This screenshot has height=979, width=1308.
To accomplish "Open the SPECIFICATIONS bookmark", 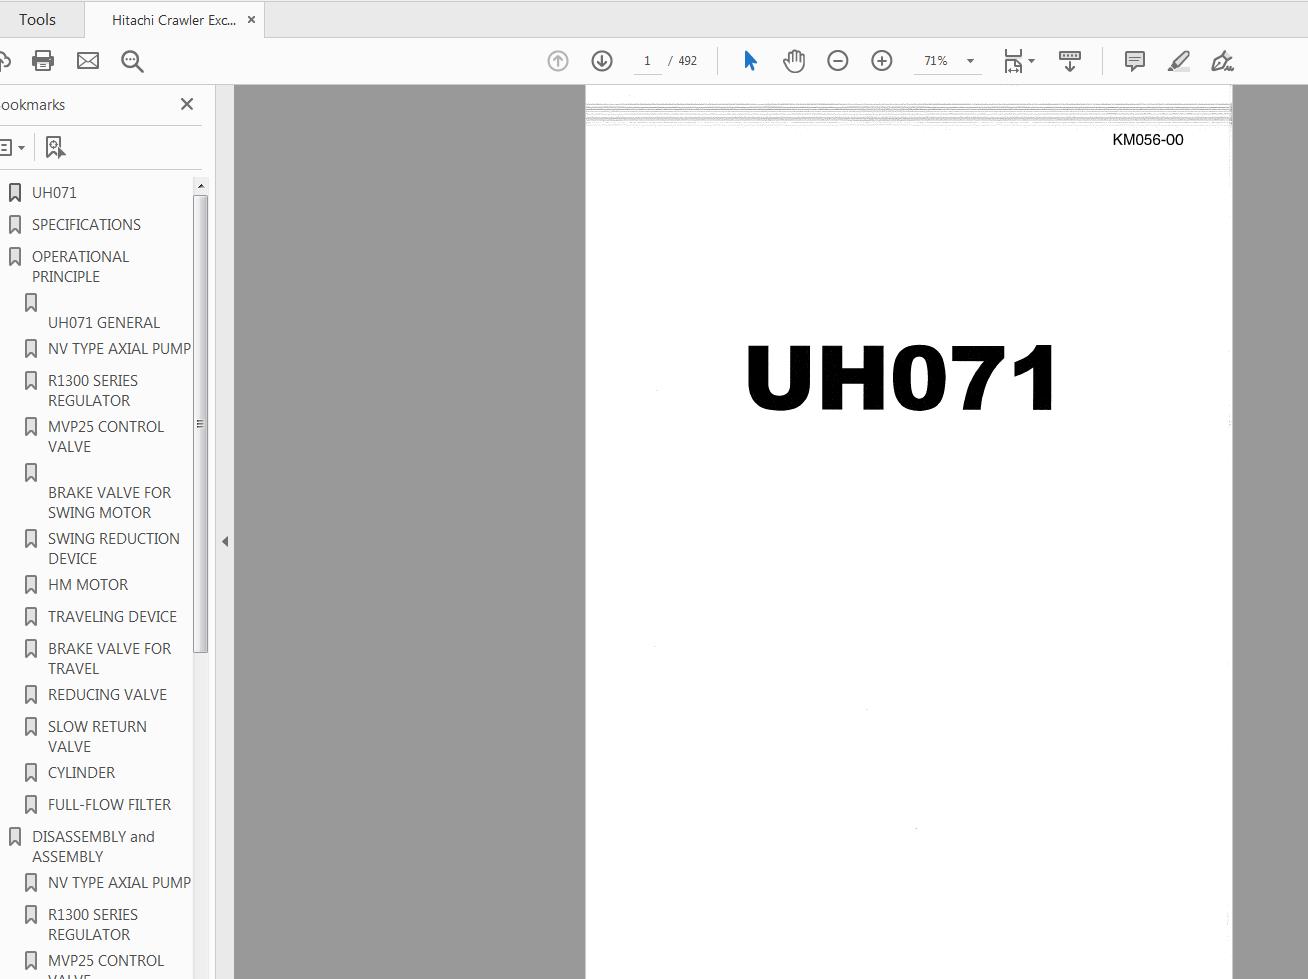I will pos(86,224).
